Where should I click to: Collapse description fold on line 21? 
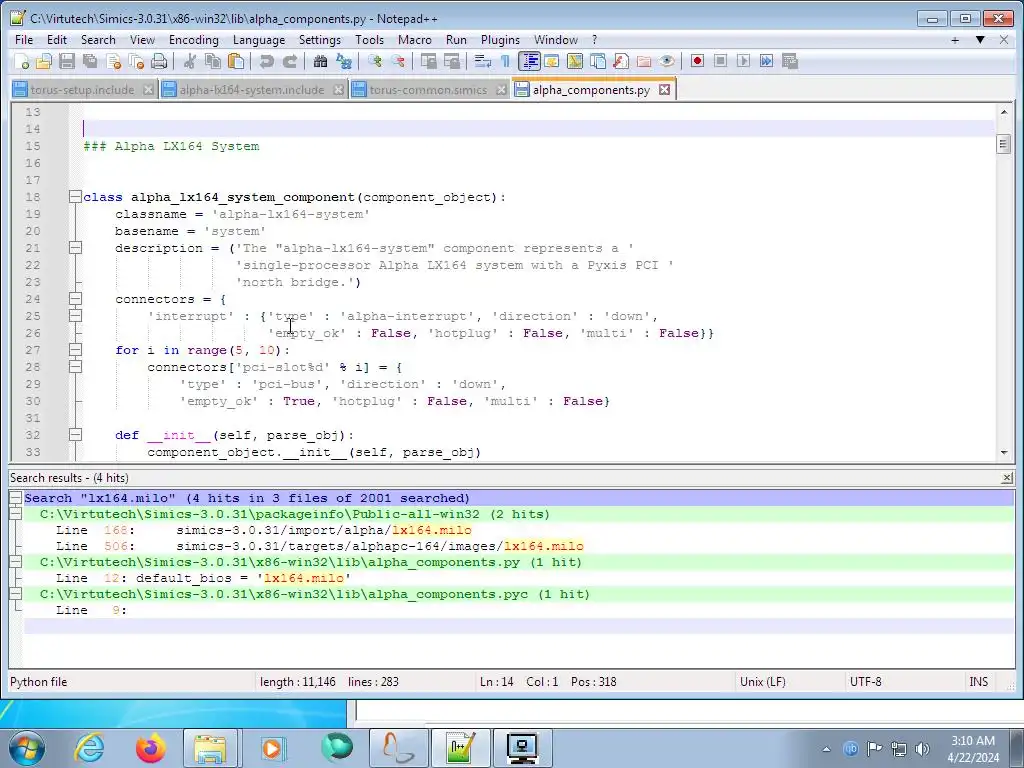click(75, 248)
